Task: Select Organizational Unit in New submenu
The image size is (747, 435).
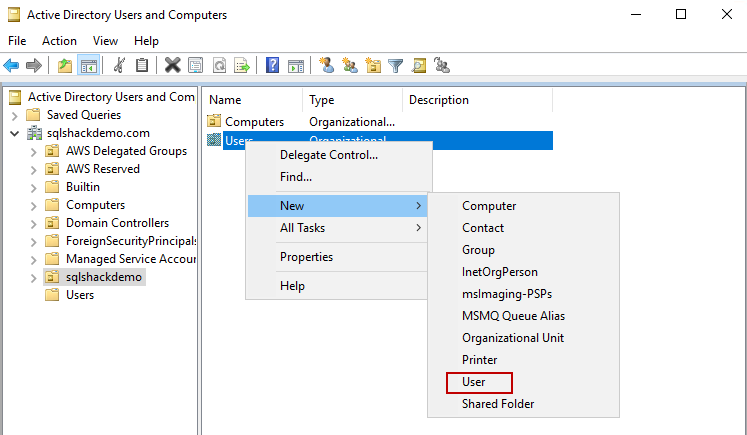Action: click(x=512, y=338)
